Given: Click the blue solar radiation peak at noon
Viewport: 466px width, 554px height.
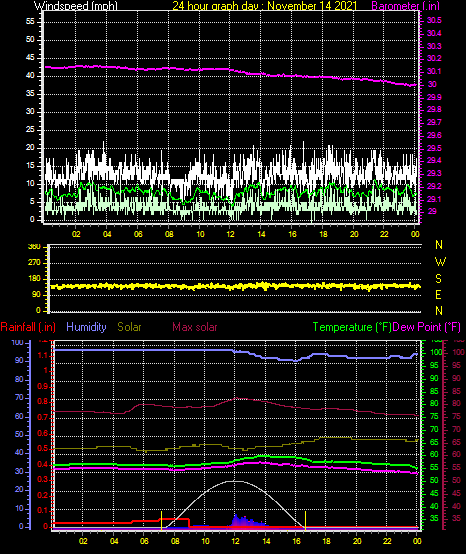Looking at the screenshot, I should (x=236, y=520).
